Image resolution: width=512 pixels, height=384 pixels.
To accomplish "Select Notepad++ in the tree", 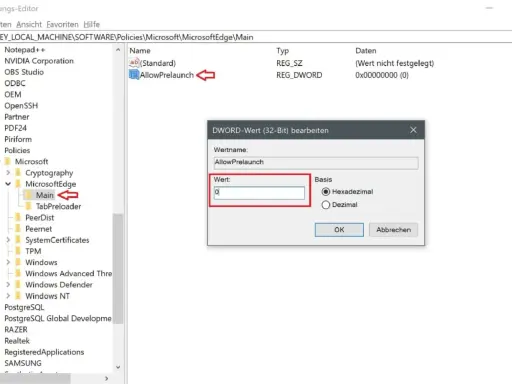I will [25, 50].
